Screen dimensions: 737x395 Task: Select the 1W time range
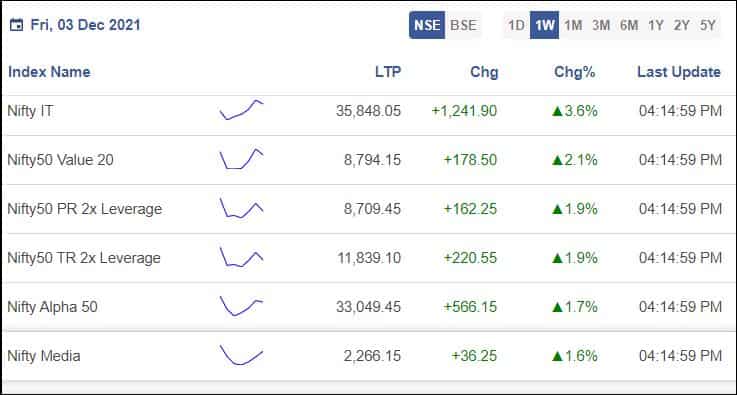pyautogui.click(x=545, y=25)
